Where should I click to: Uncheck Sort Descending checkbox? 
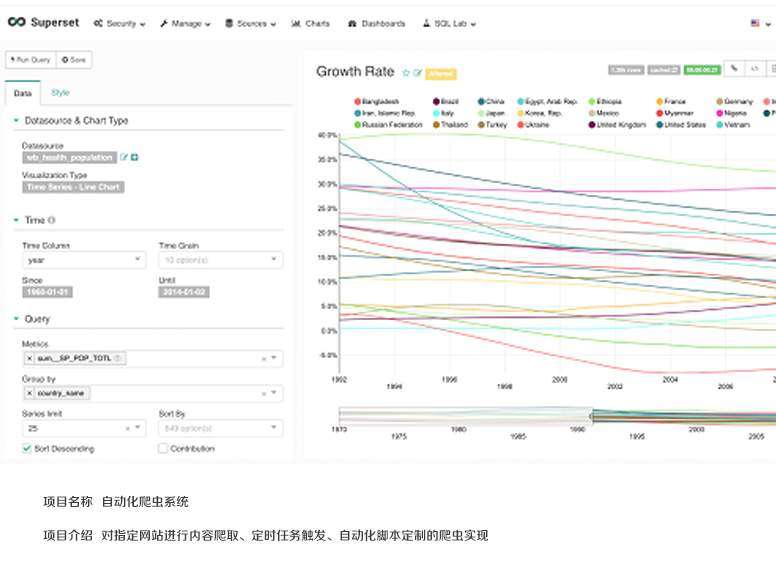coord(27,448)
